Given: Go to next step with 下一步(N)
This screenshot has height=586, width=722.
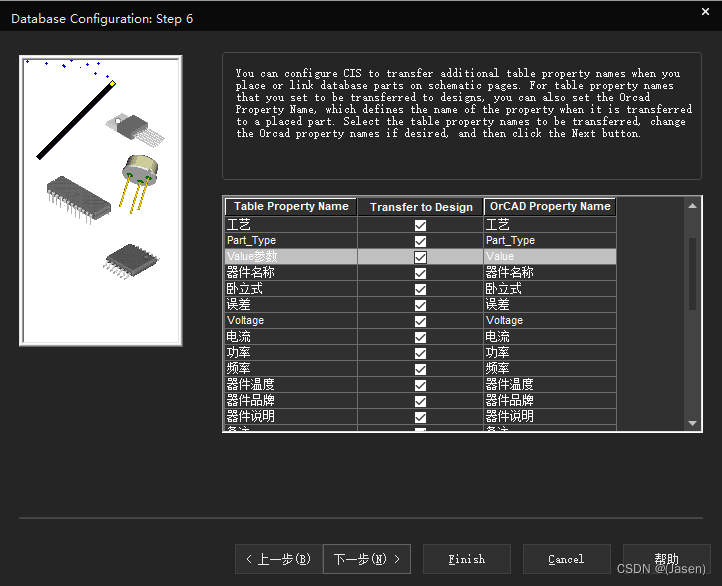Looking at the screenshot, I should pos(366,559).
